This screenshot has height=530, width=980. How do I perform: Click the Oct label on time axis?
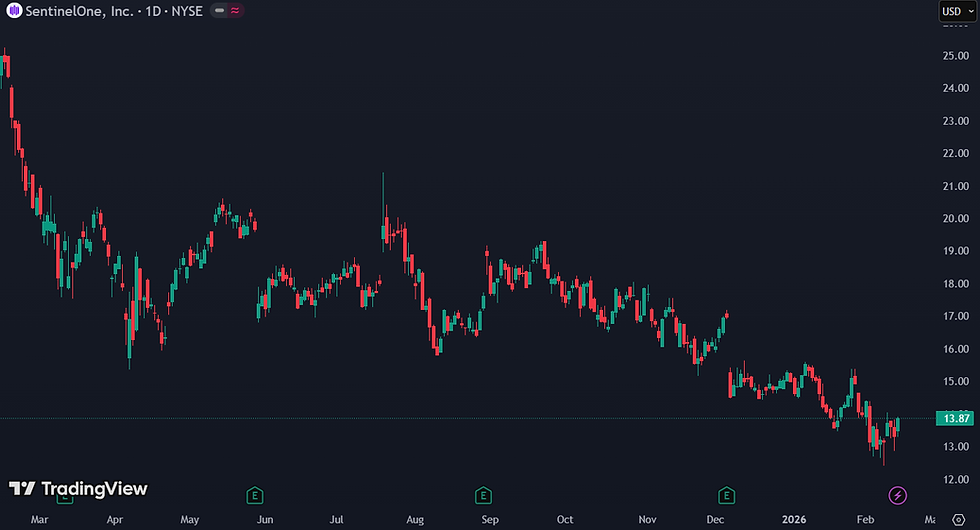(565, 519)
